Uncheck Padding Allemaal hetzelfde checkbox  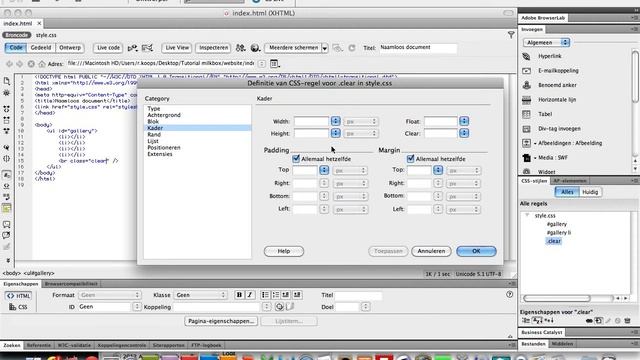[x=296, y=158]
